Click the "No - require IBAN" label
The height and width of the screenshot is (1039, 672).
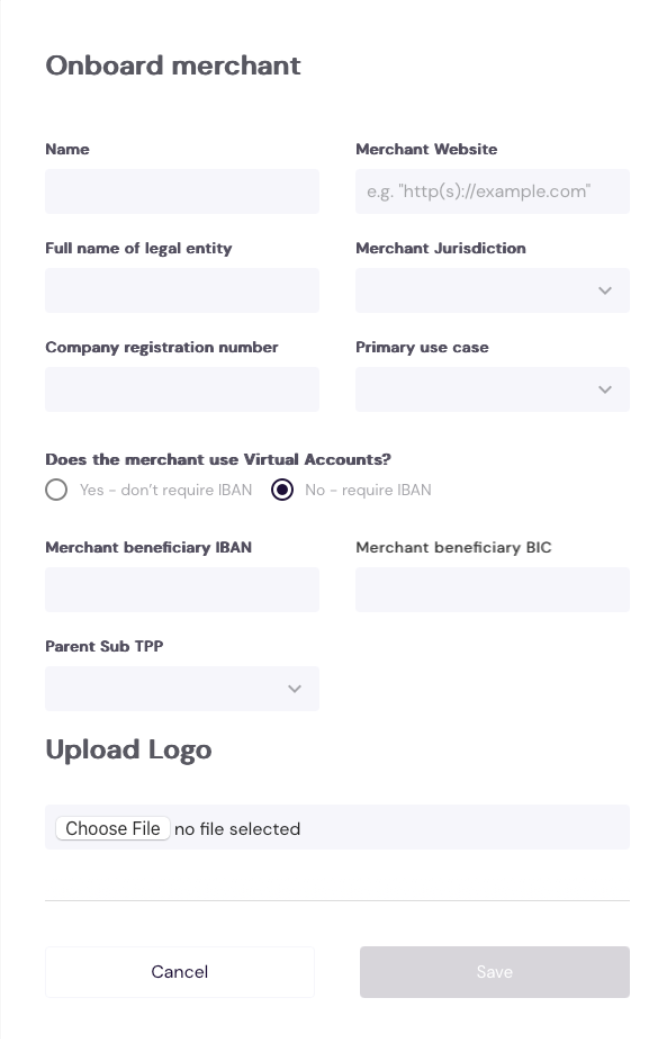tap(368, 491)
